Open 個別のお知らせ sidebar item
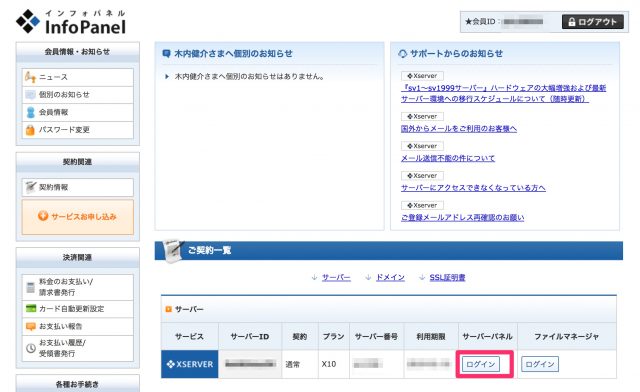640x392 pixels. 78,95
